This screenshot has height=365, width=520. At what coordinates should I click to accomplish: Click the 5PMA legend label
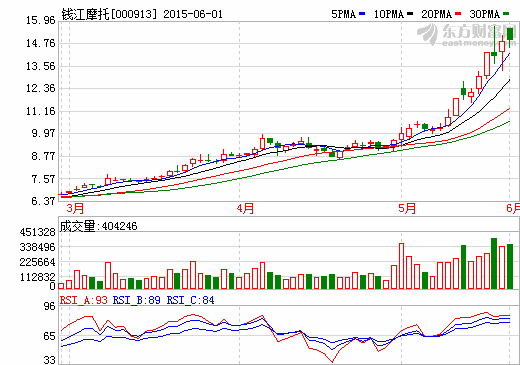pos(343,14)
